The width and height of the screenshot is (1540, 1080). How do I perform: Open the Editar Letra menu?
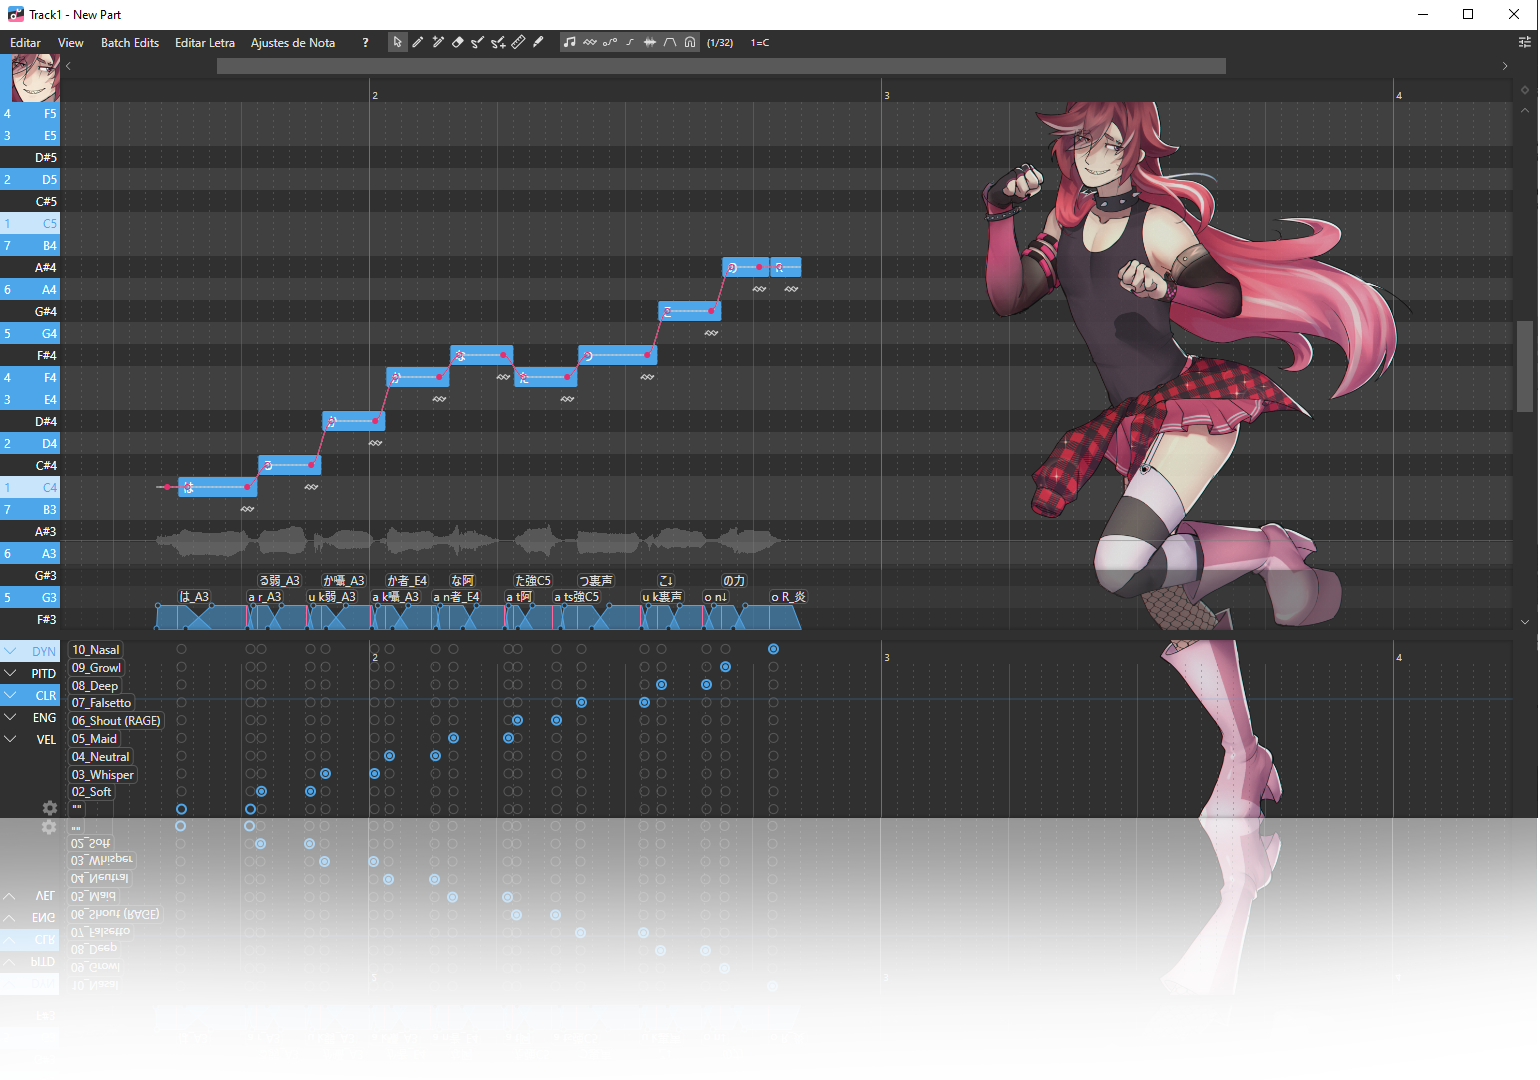(x=205, y=42)
